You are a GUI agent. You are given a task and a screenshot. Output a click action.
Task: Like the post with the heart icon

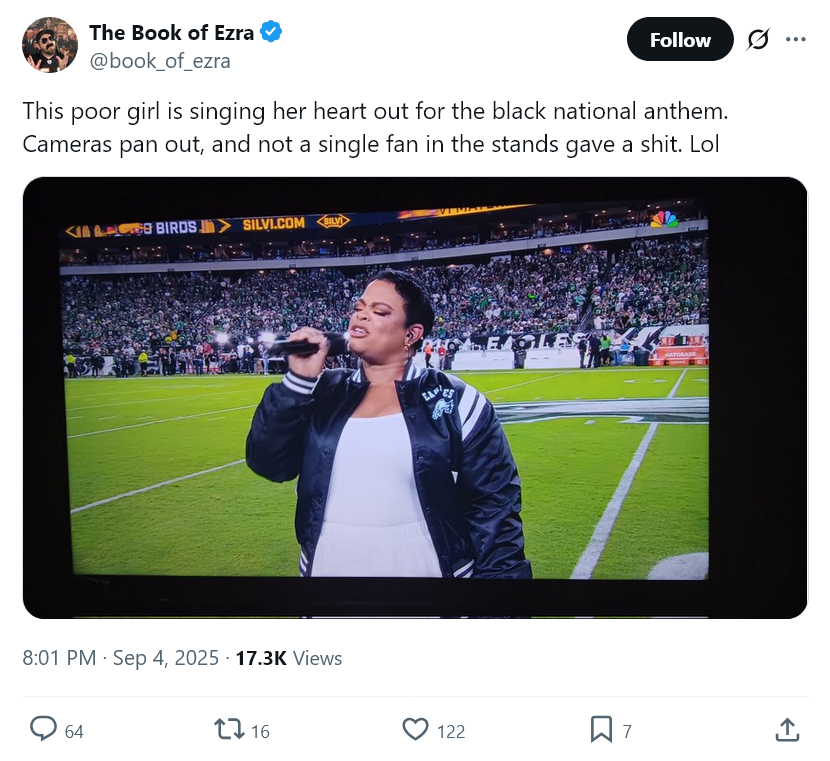415,730
